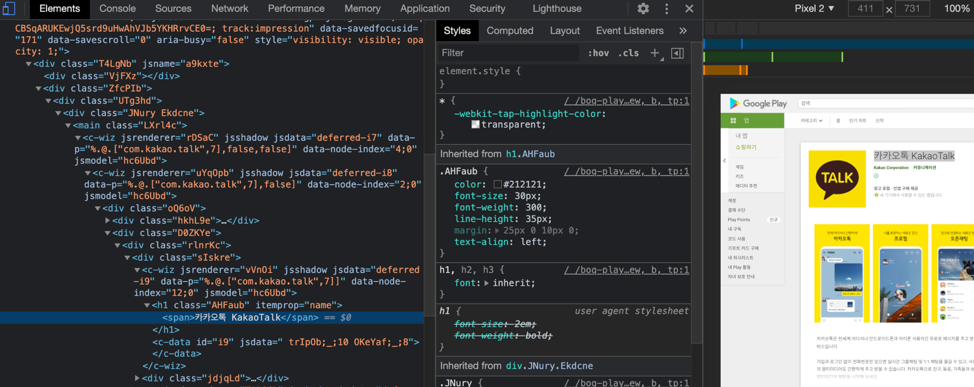Open the stylesheet link for the * rule
Screen dimensions: 974x387
pos(626,100)
